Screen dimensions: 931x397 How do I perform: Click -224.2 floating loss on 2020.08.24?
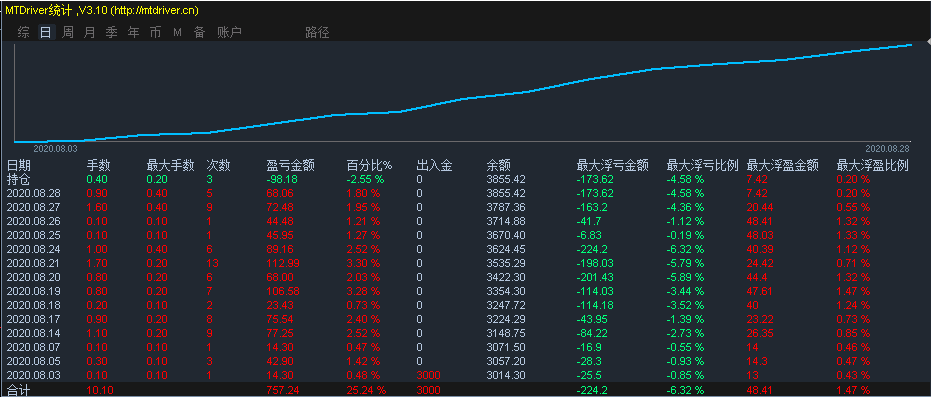coord(594,249)
